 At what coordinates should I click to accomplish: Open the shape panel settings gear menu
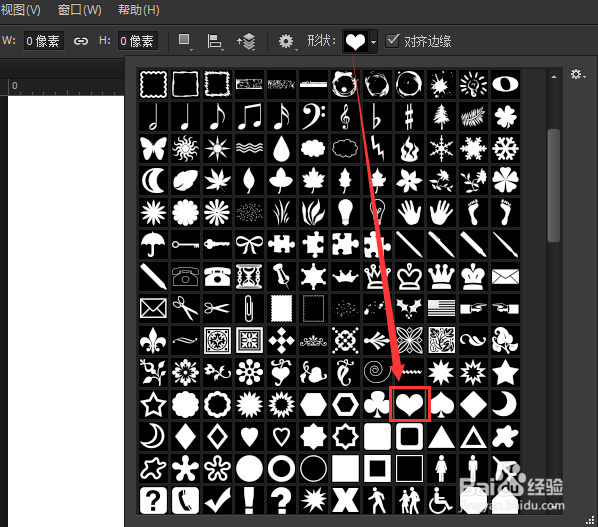(x=578, y=74)
